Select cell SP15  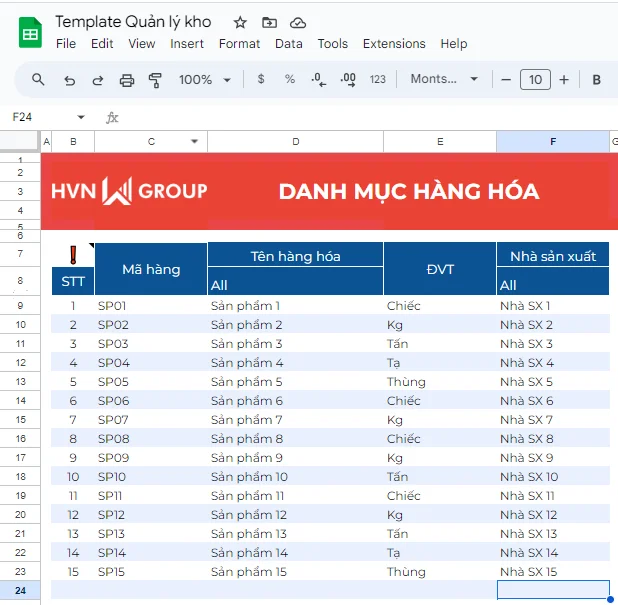pyautogui.click(x=151, y=572)
